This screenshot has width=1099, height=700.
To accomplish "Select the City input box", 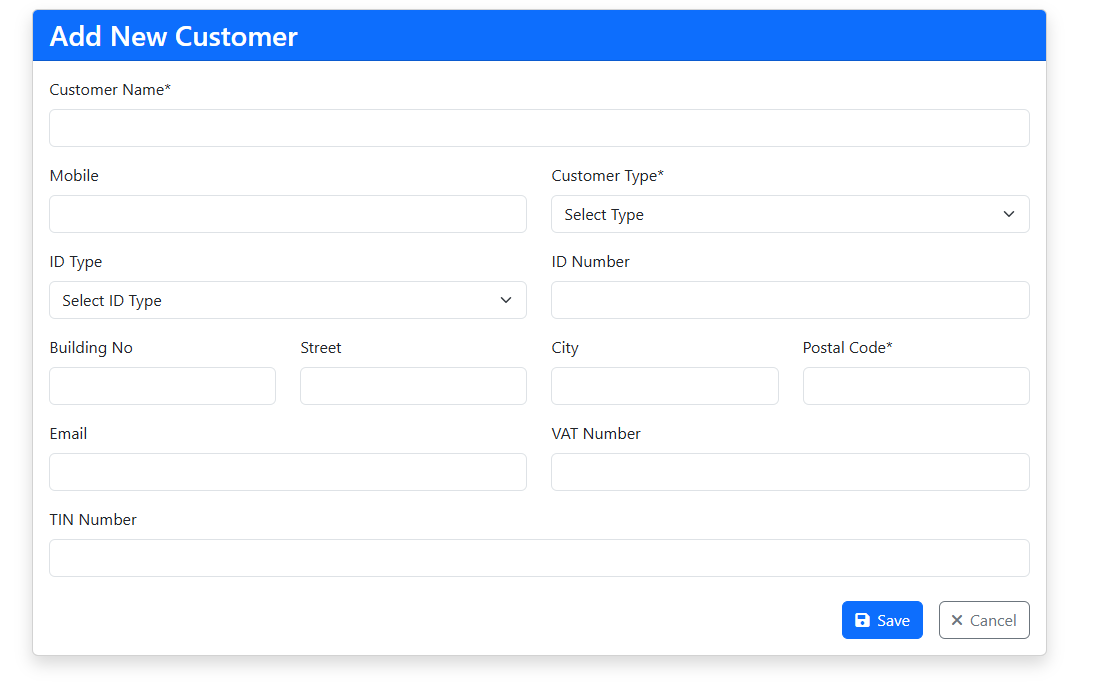I will (x=664, y=386).
